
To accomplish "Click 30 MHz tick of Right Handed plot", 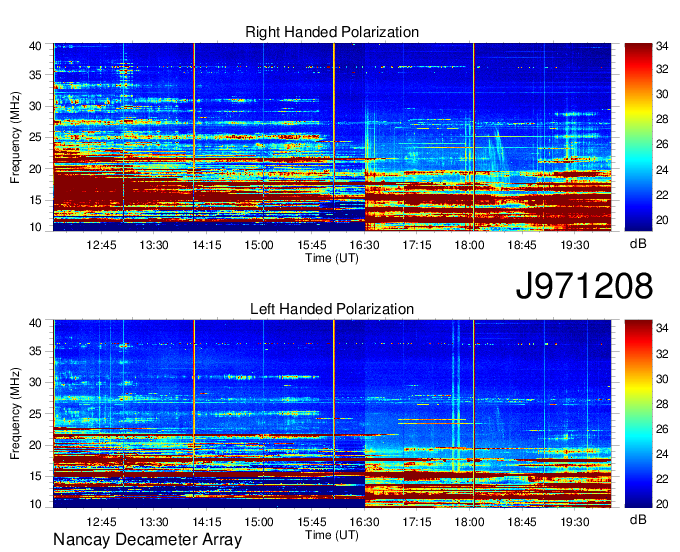I will point(35,106).
